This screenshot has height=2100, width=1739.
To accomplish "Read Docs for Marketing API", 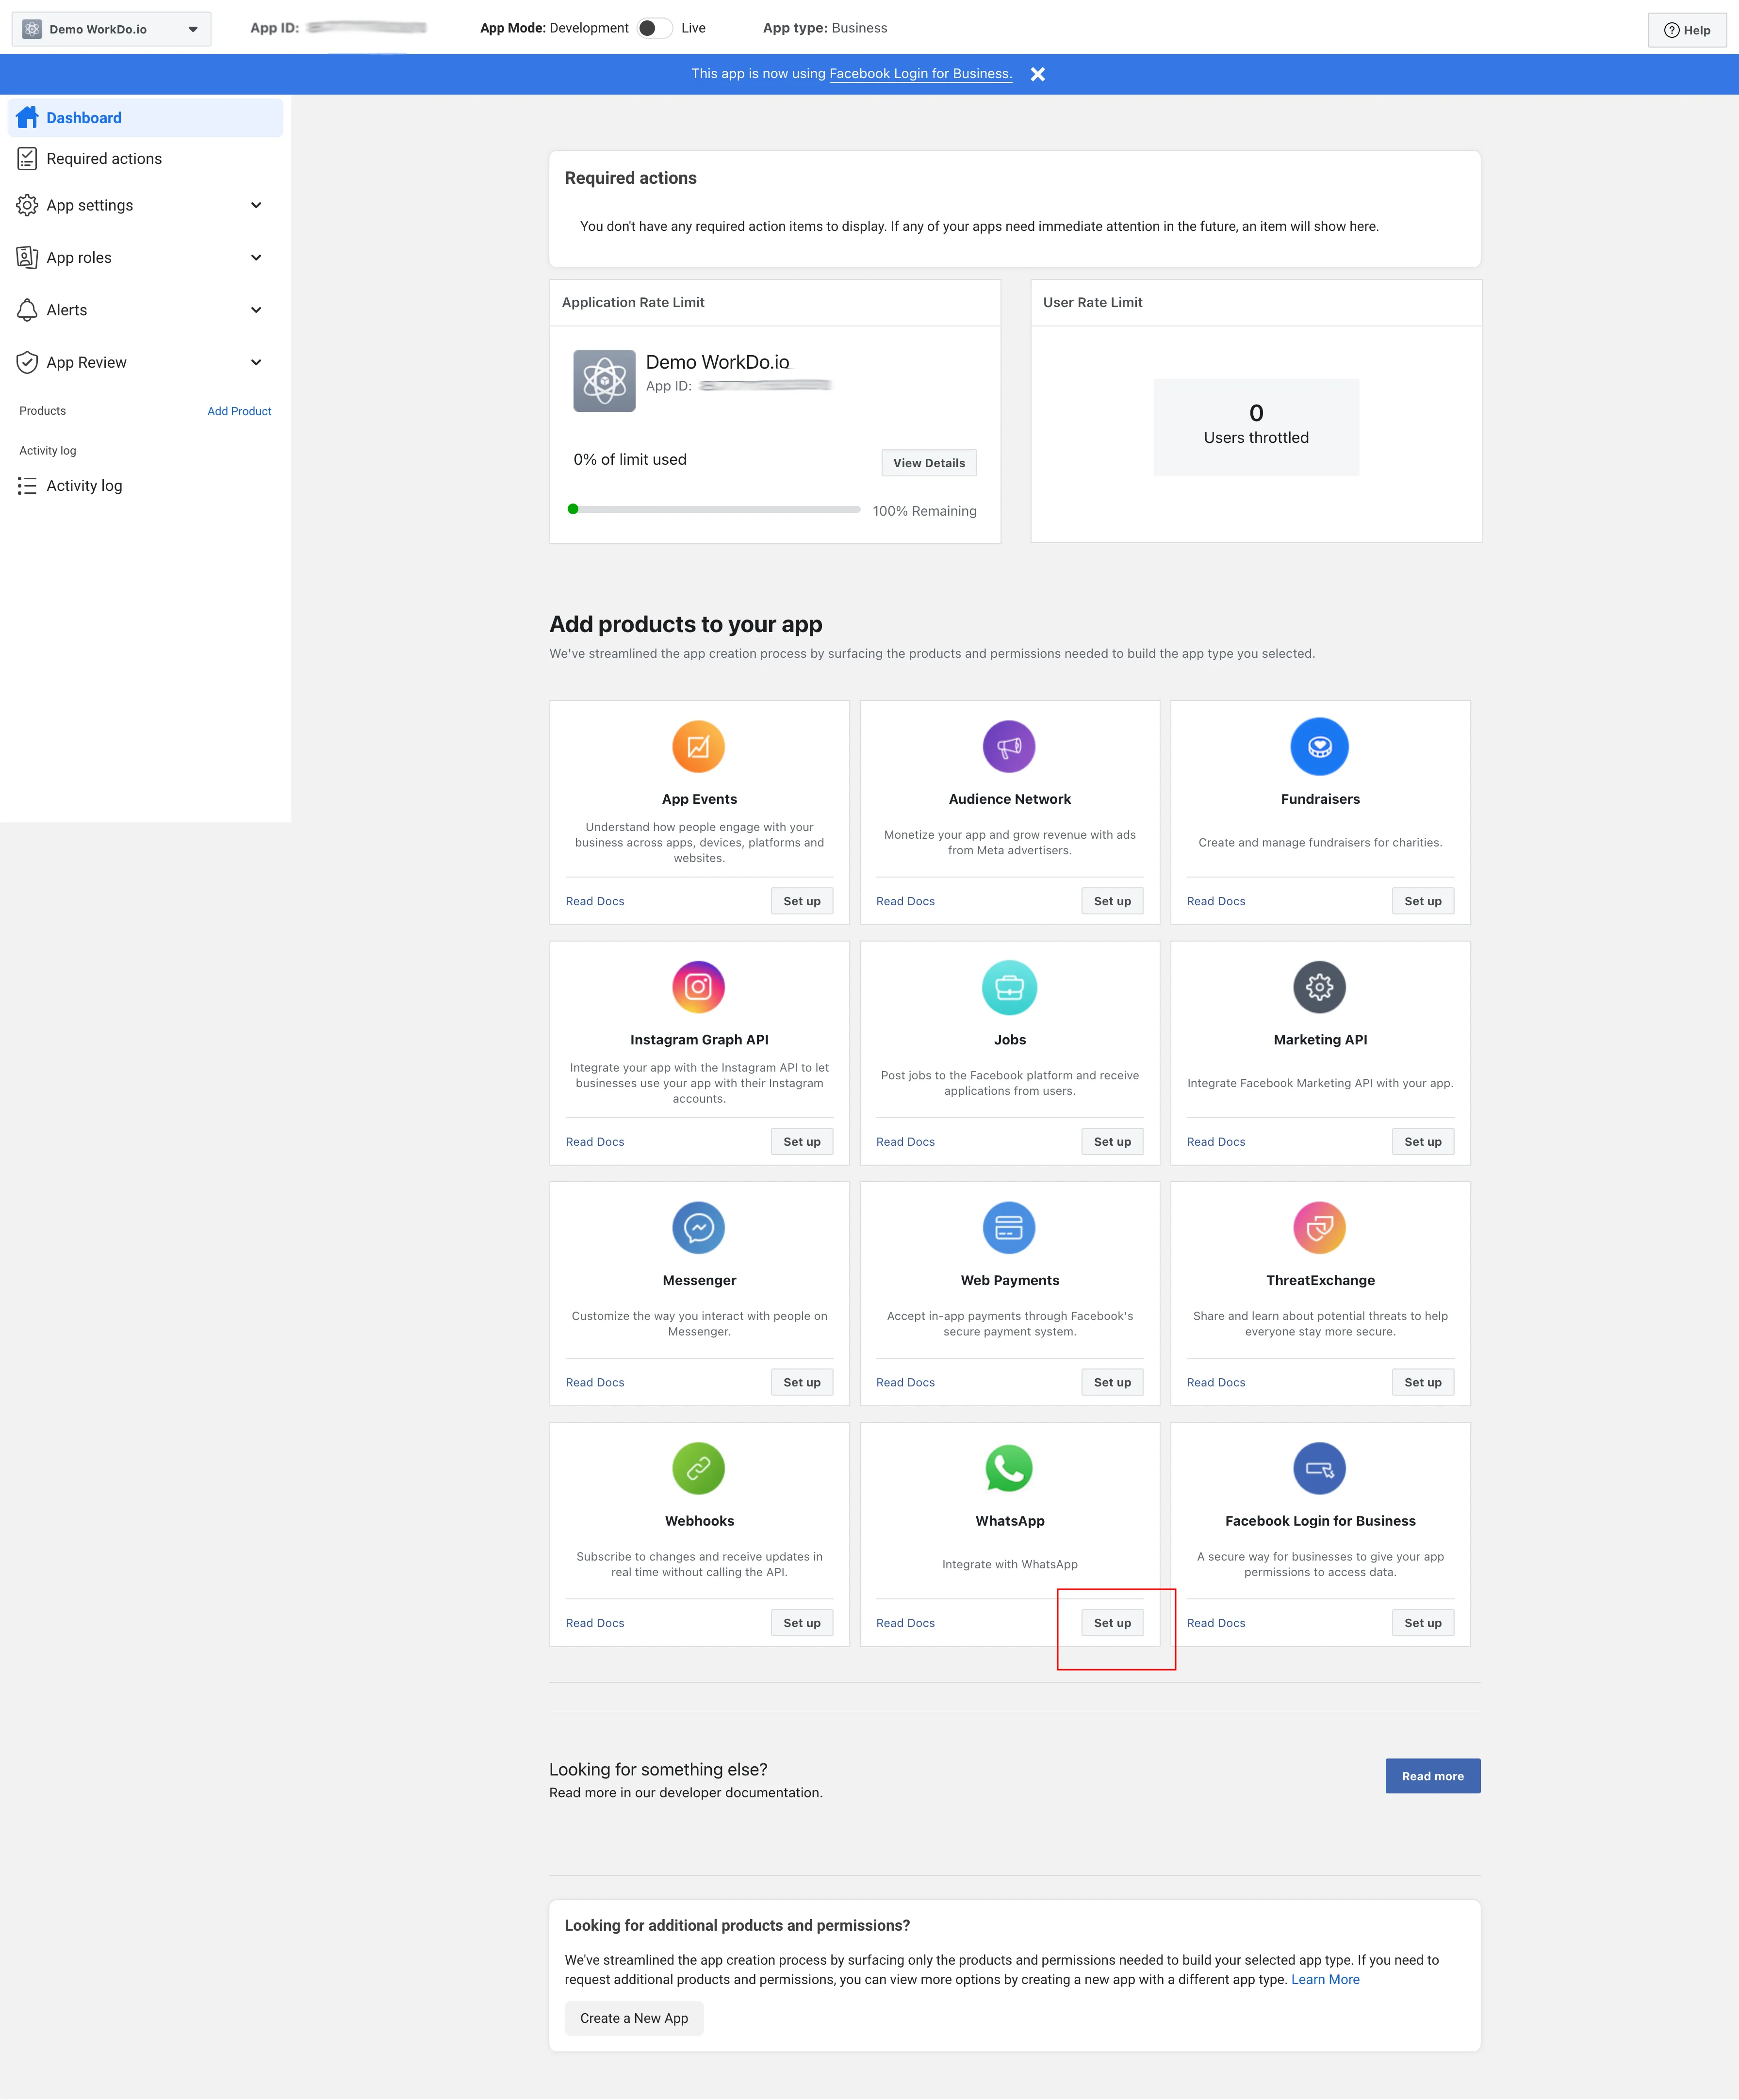I will (x=1216, y=1142).
